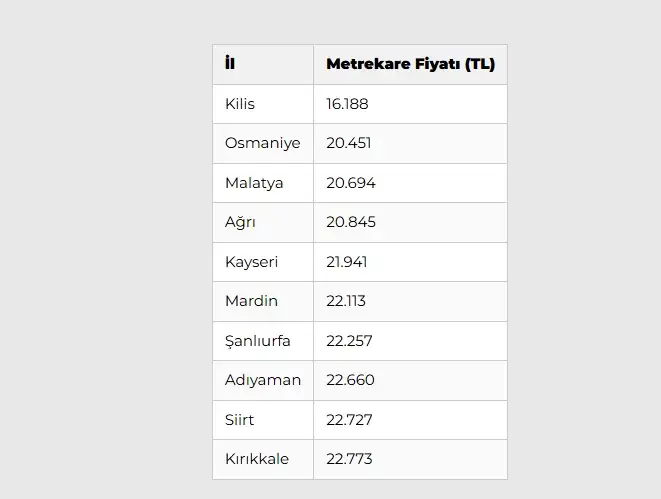
Task: Click the 22.257 price value
Action: coord(349,341)
